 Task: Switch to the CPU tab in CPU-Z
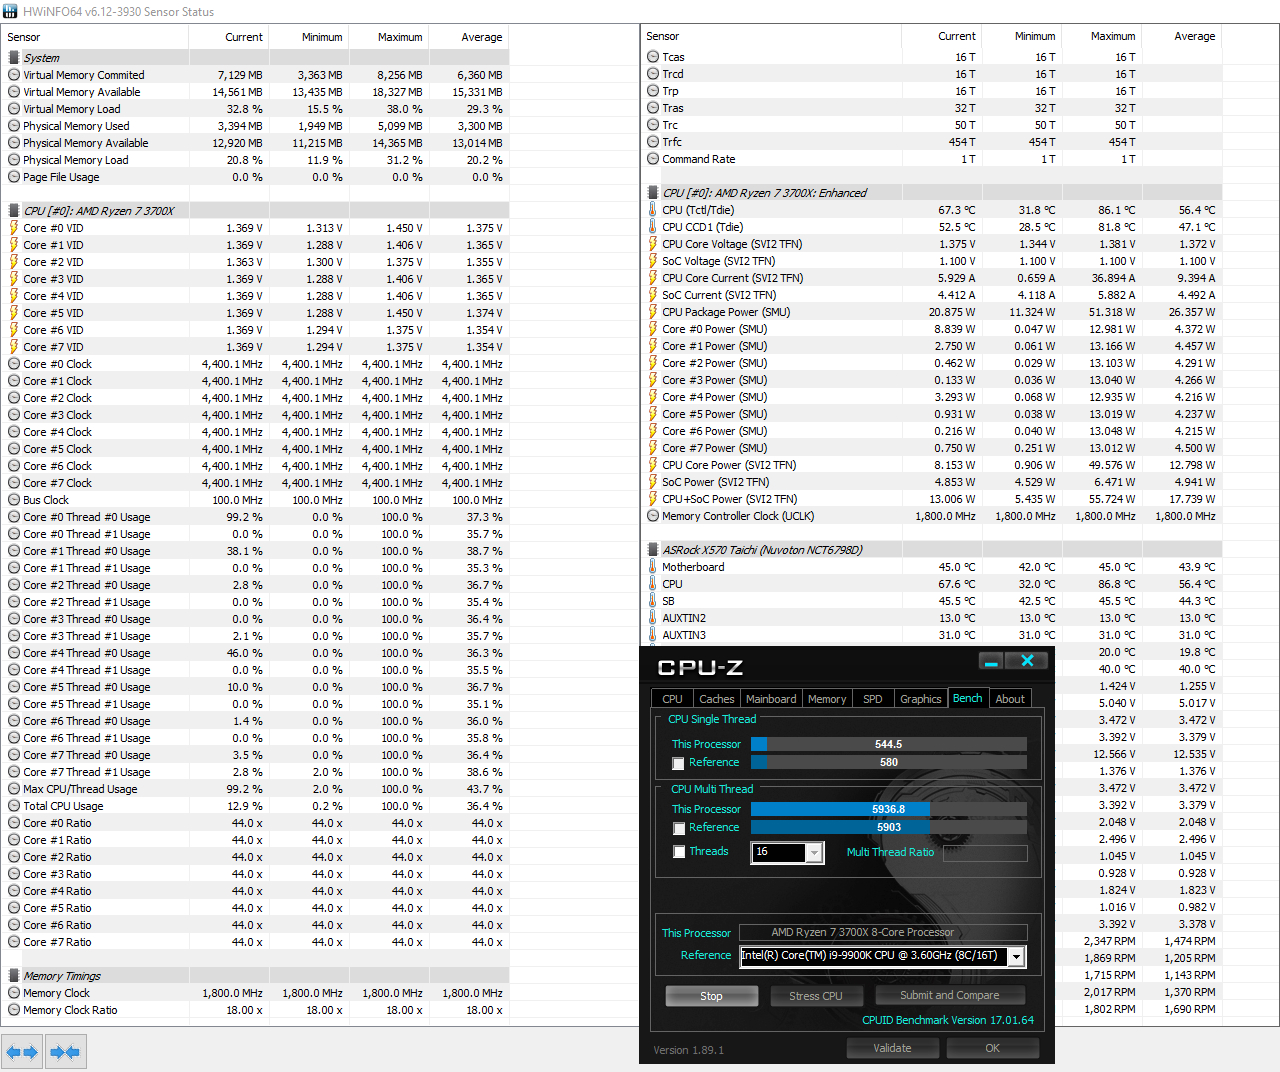click(x=672, y=699)
